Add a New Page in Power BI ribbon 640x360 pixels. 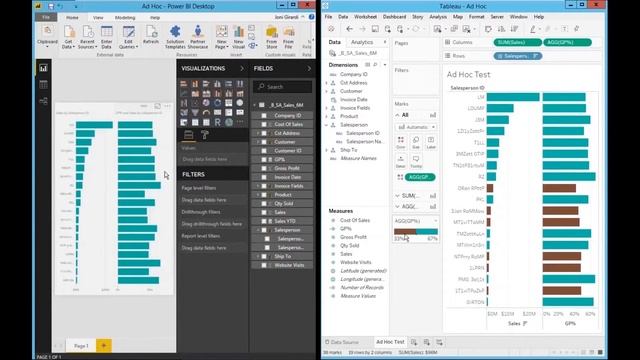coord(222,37)
